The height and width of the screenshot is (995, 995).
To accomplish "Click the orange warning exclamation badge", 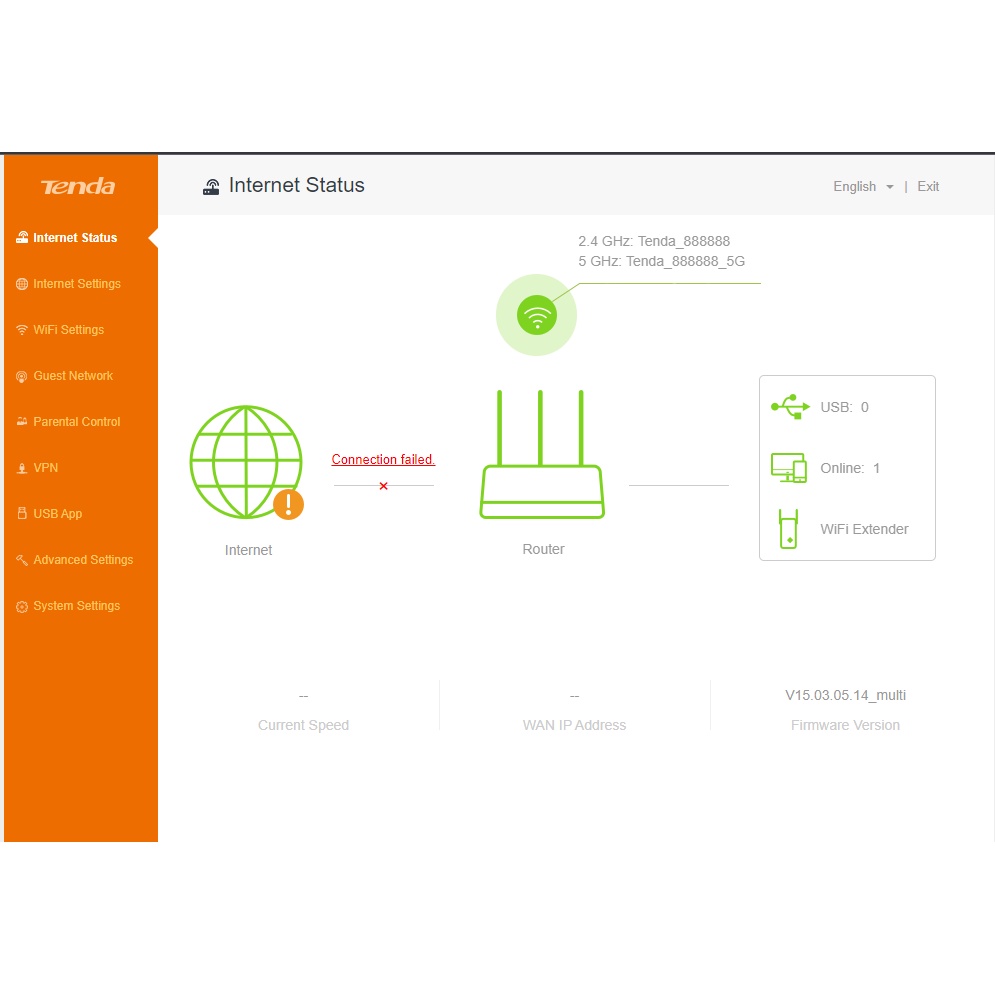I will coord(288,504).
